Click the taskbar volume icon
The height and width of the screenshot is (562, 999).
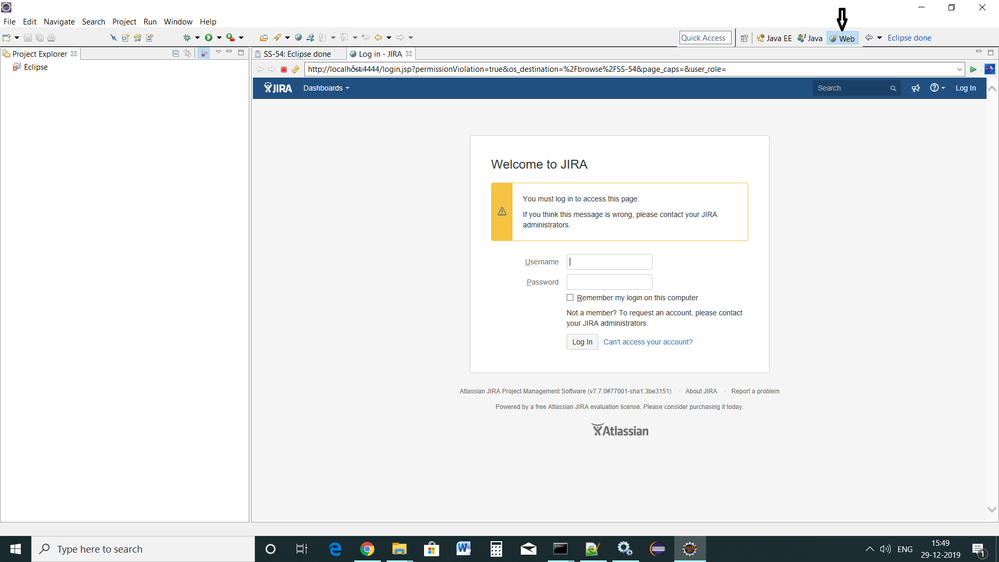(x=885, y=549)
